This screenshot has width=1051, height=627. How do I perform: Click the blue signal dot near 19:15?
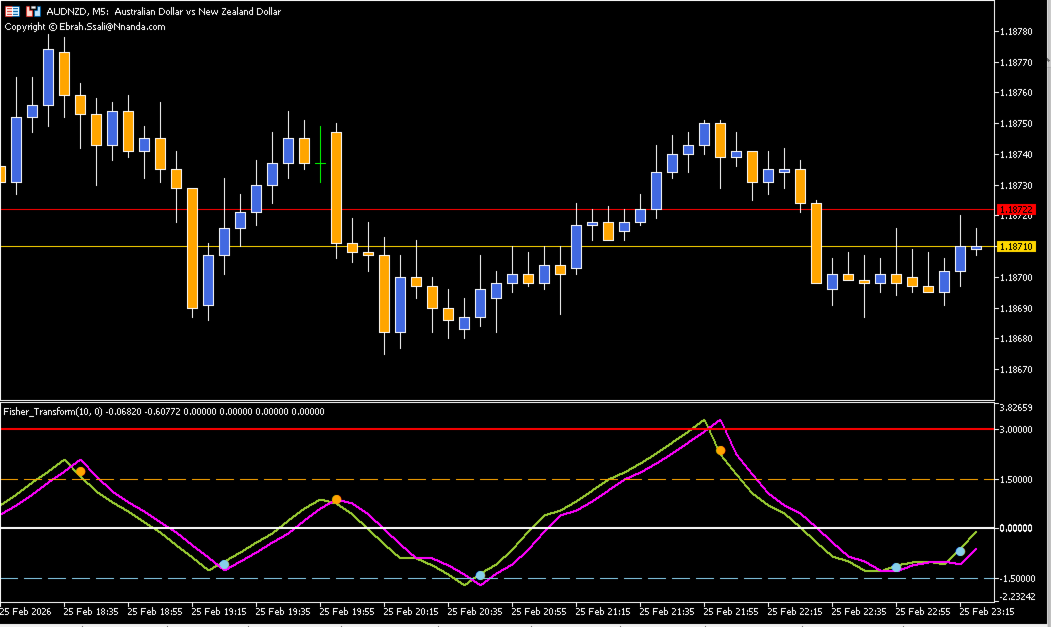point(225,565)
